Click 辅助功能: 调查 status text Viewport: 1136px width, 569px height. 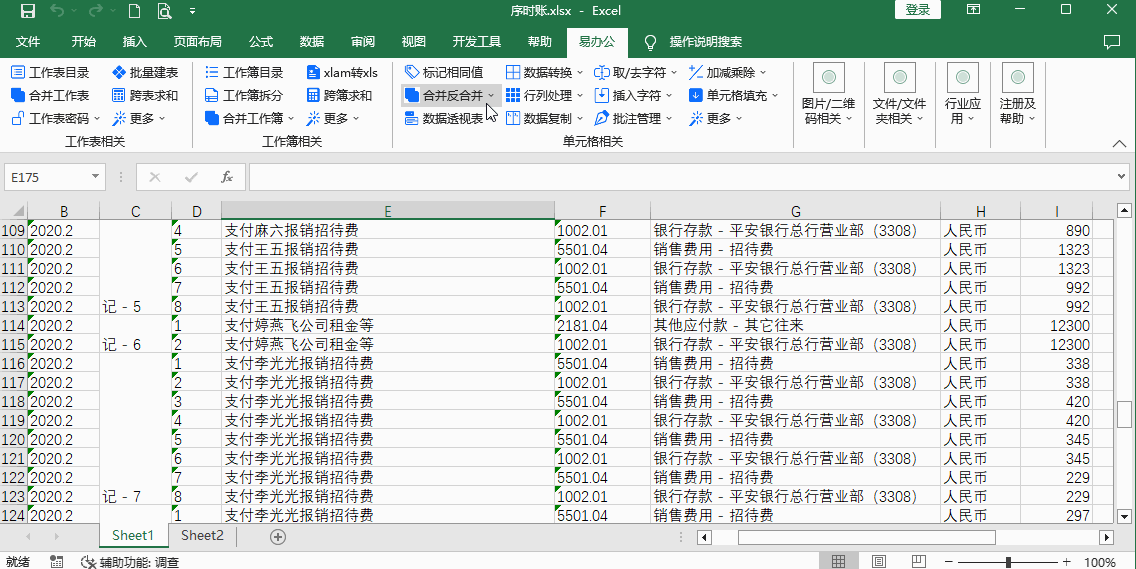(139, 562)
